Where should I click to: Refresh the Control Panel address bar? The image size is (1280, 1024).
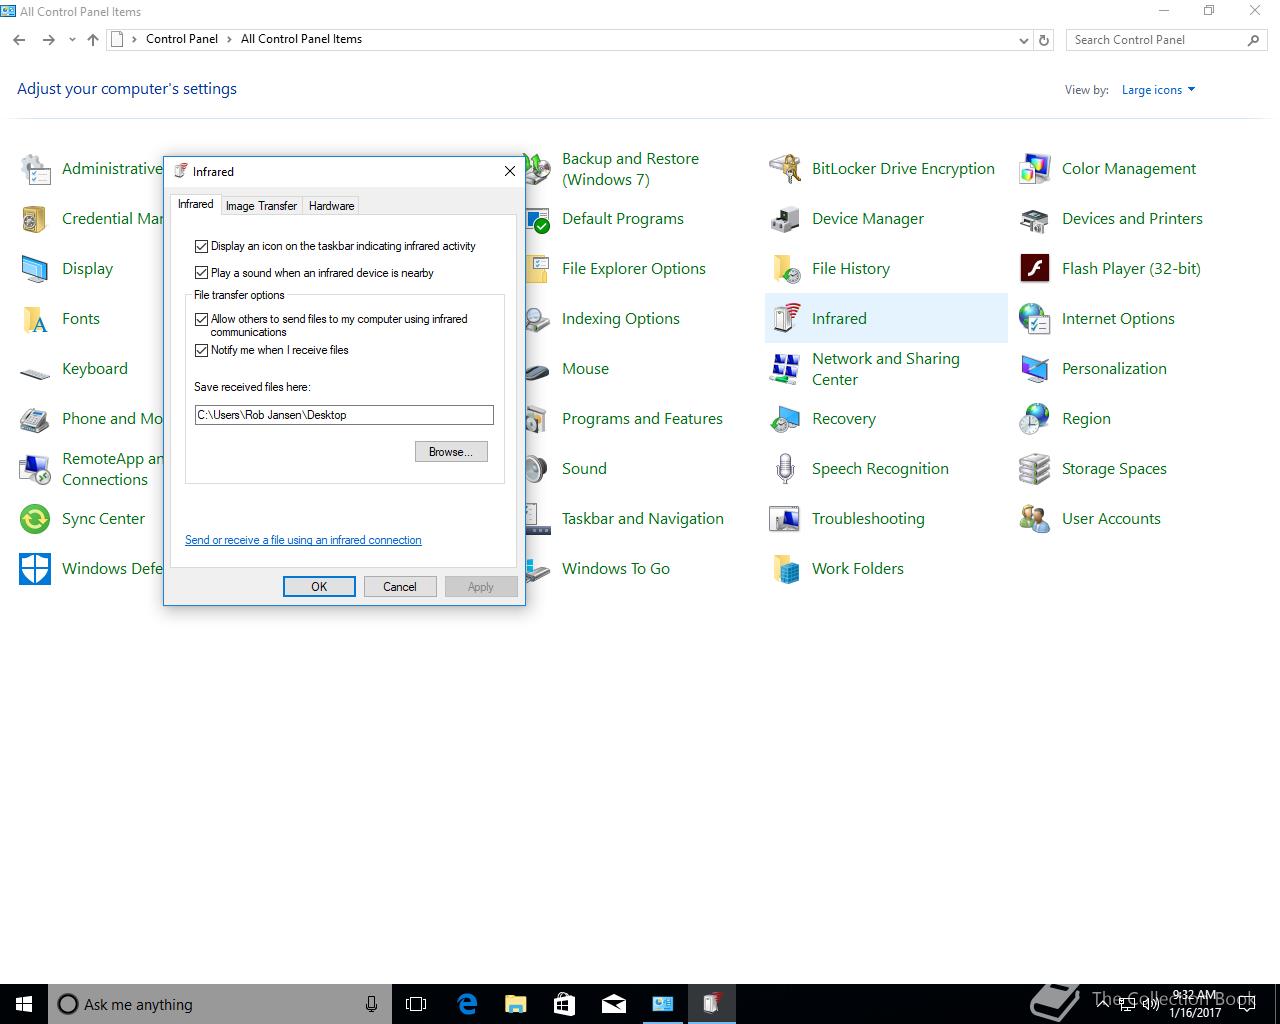pyautogui.click(x=1044, y=40)
